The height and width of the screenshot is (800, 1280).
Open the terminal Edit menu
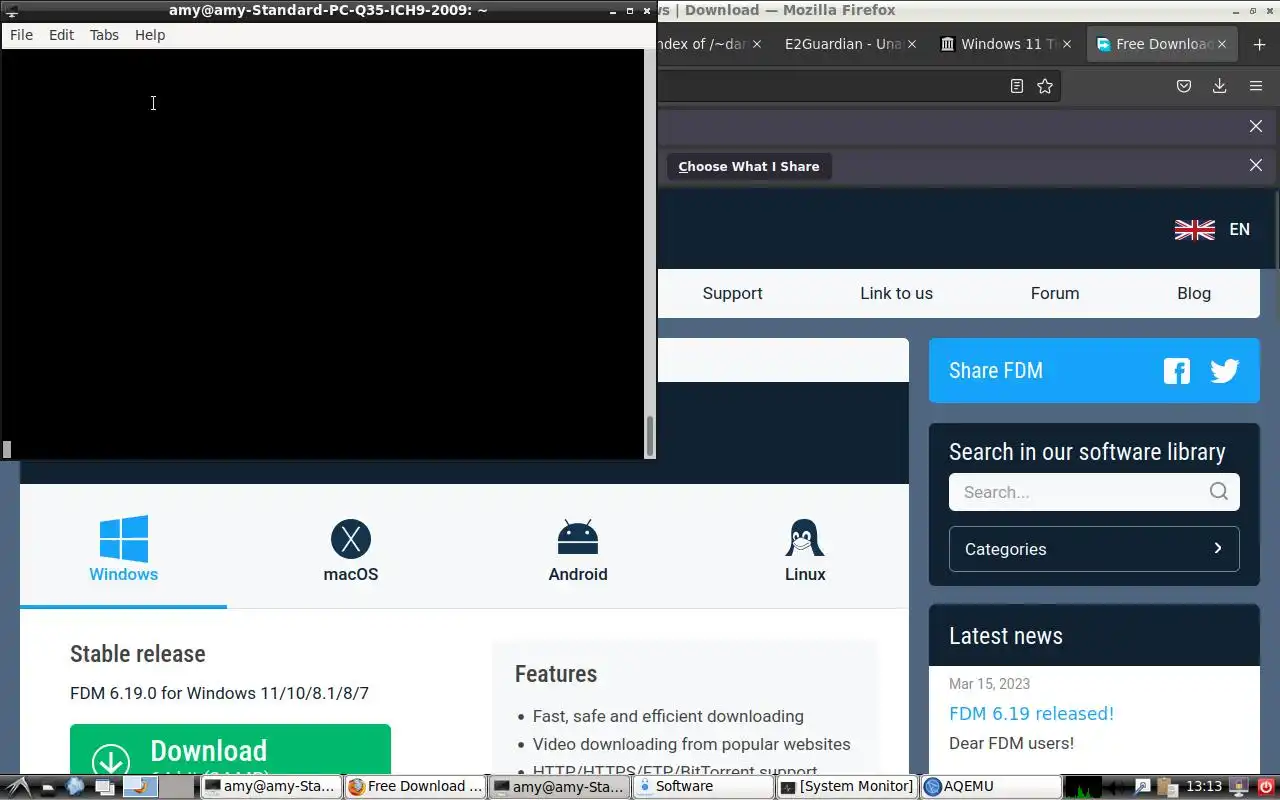pyautogui.click(x=61, y=35)
